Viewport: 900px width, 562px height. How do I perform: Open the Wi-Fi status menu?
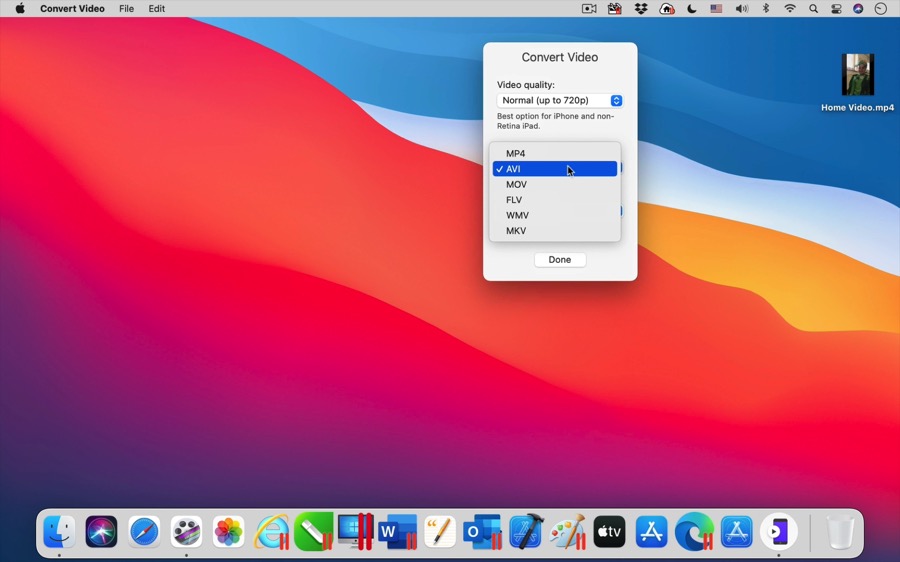(790, 9)
